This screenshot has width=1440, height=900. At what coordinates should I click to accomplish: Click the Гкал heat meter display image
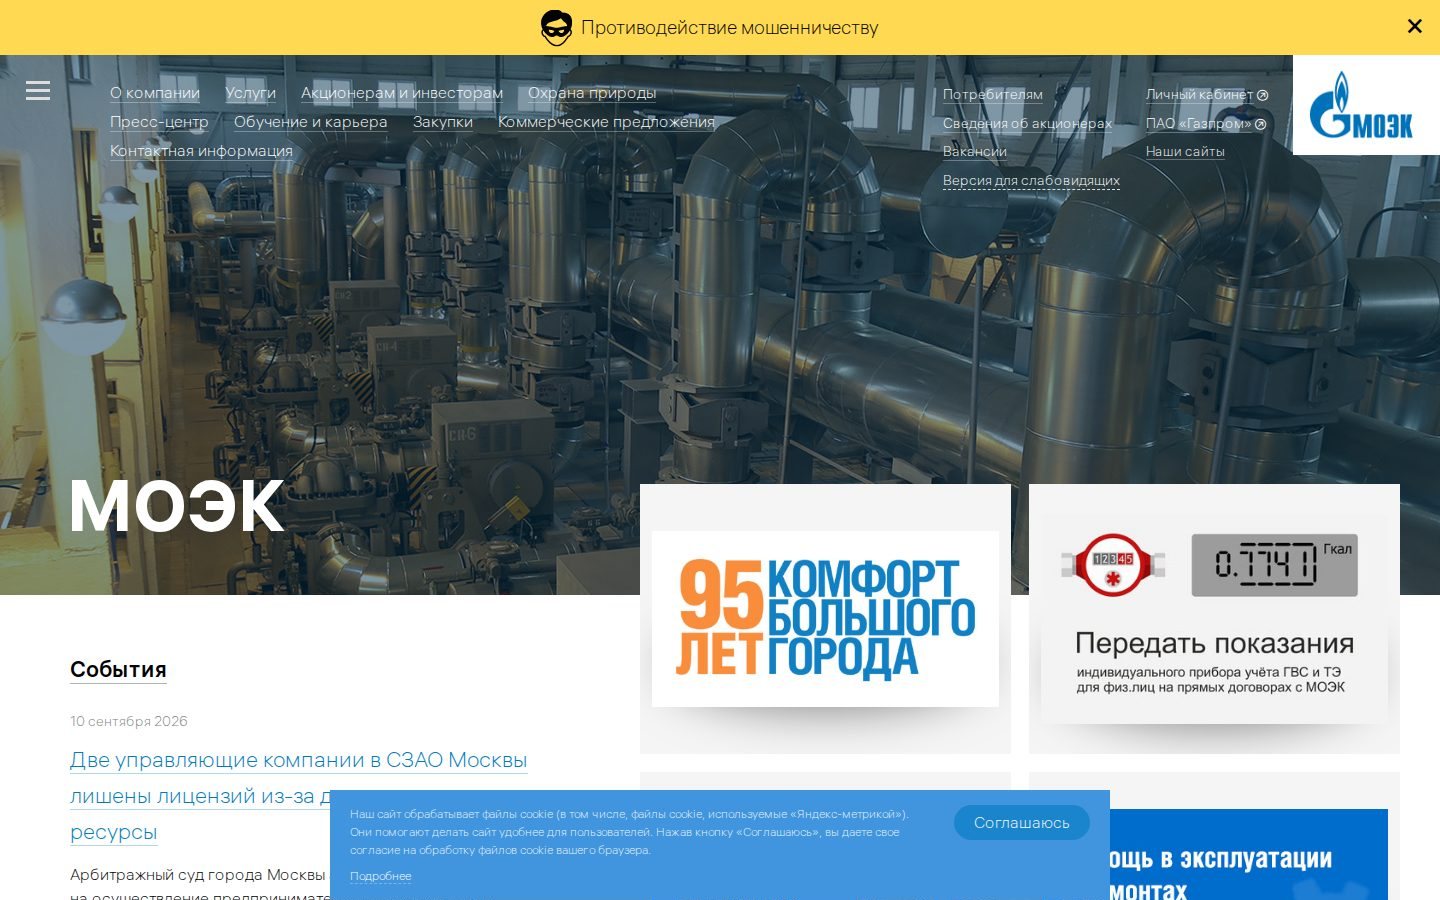click(1274, 565)
